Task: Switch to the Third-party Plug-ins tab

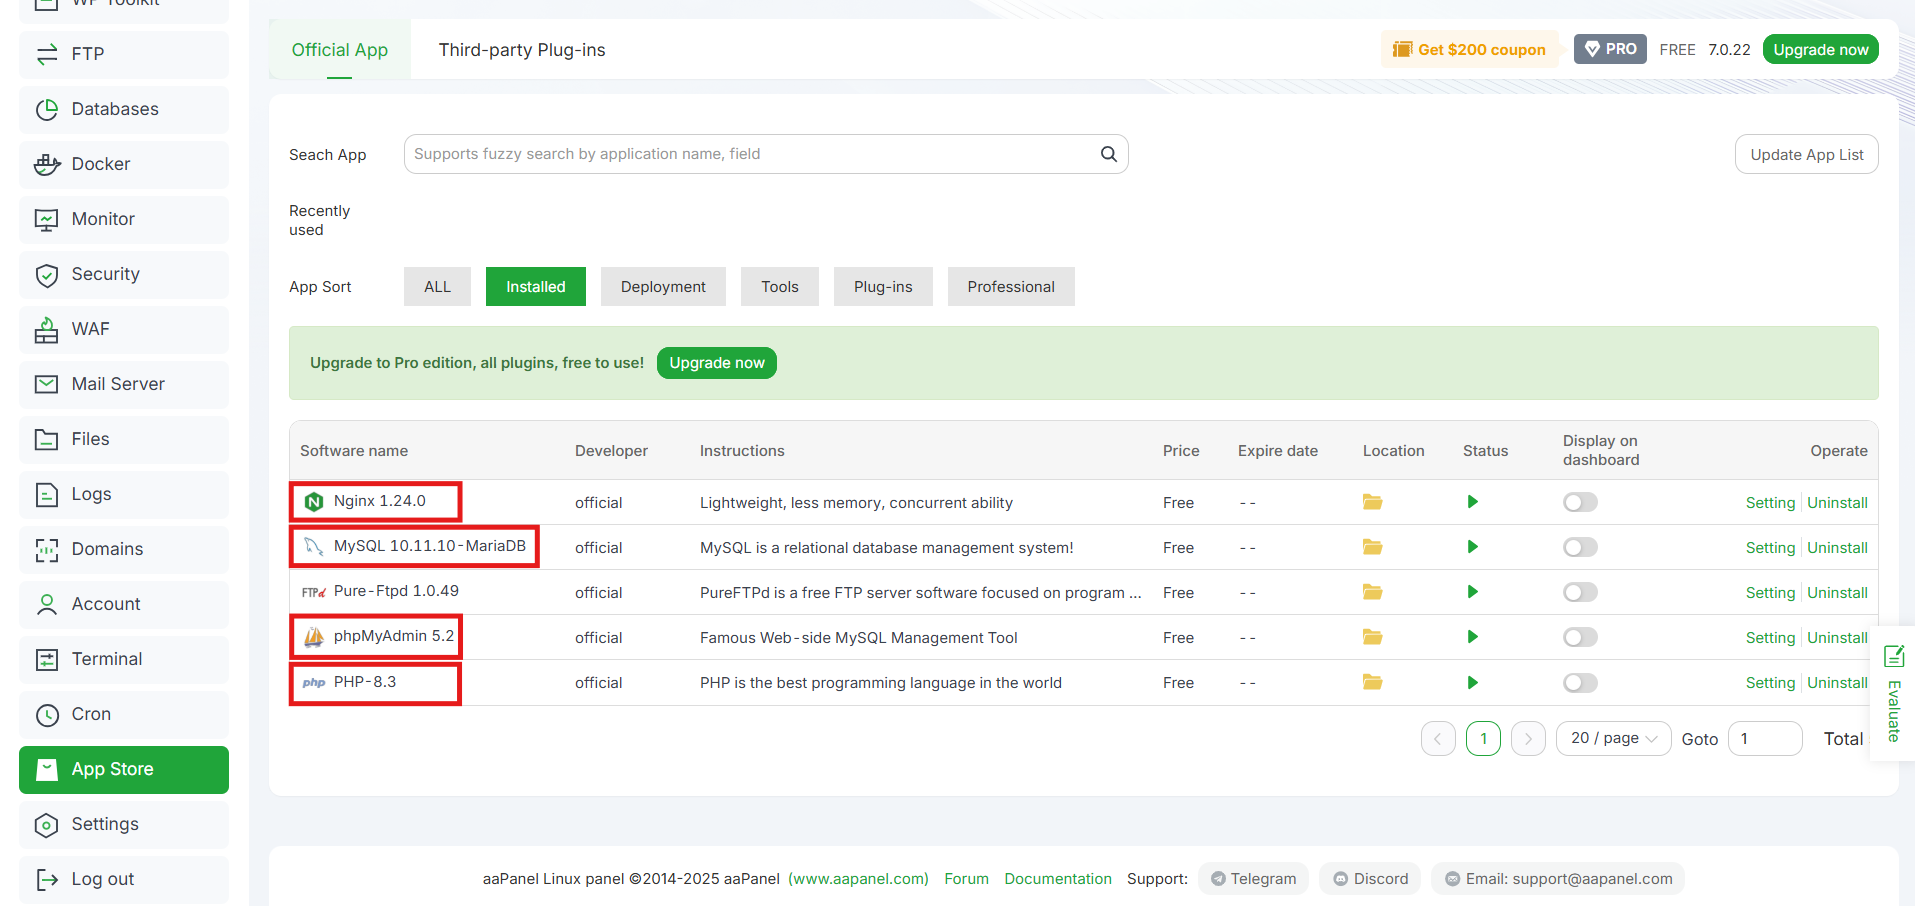Action: (x=521, y=49)
